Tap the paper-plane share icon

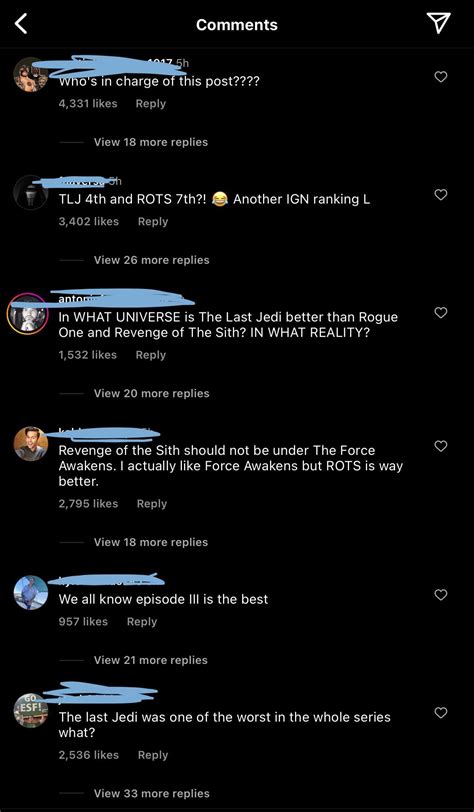click(438, 24)
